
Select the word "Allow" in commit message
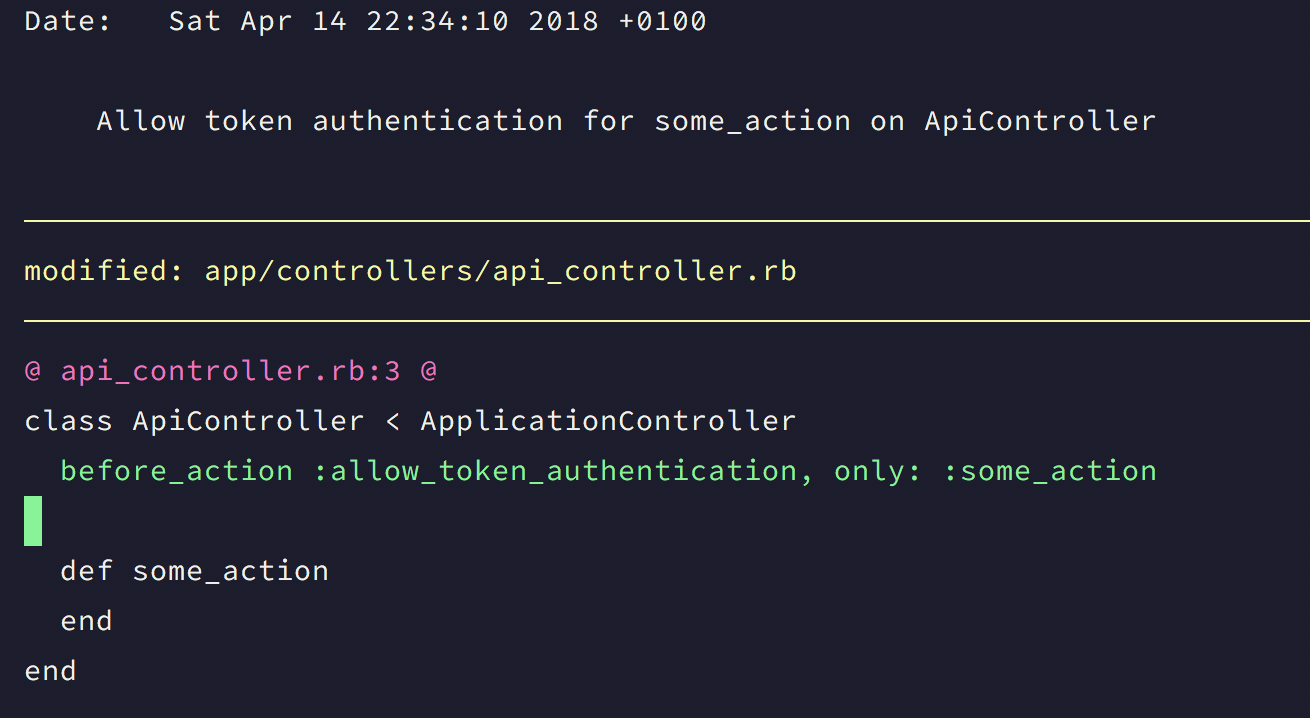pyautogui.click(x=141, y=121)
